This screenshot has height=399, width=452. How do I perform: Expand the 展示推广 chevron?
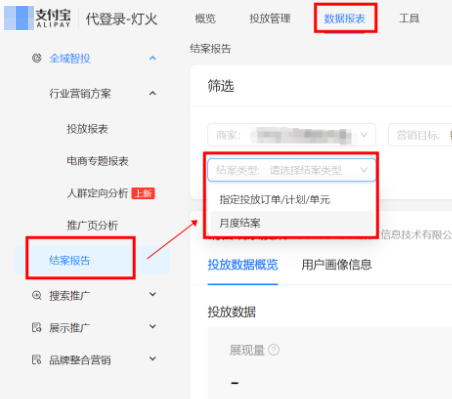pyautogui.click(x=153, y=326)
